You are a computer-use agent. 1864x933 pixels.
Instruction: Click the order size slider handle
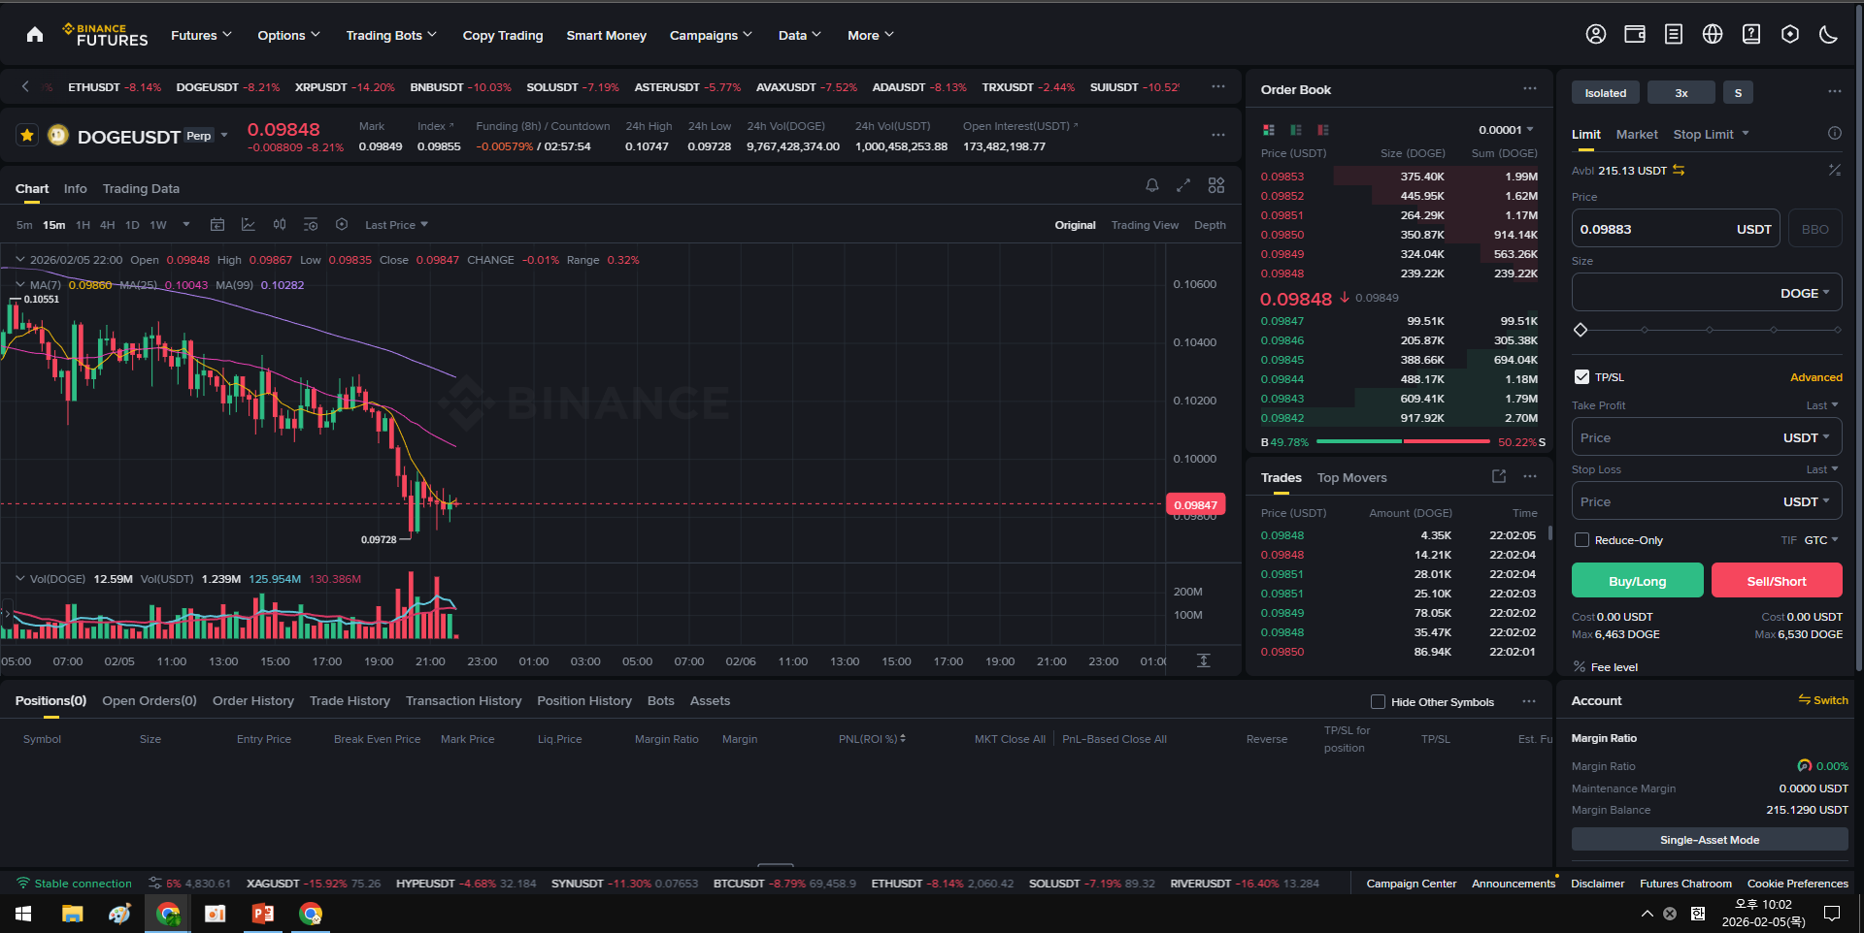(1580, 330)
